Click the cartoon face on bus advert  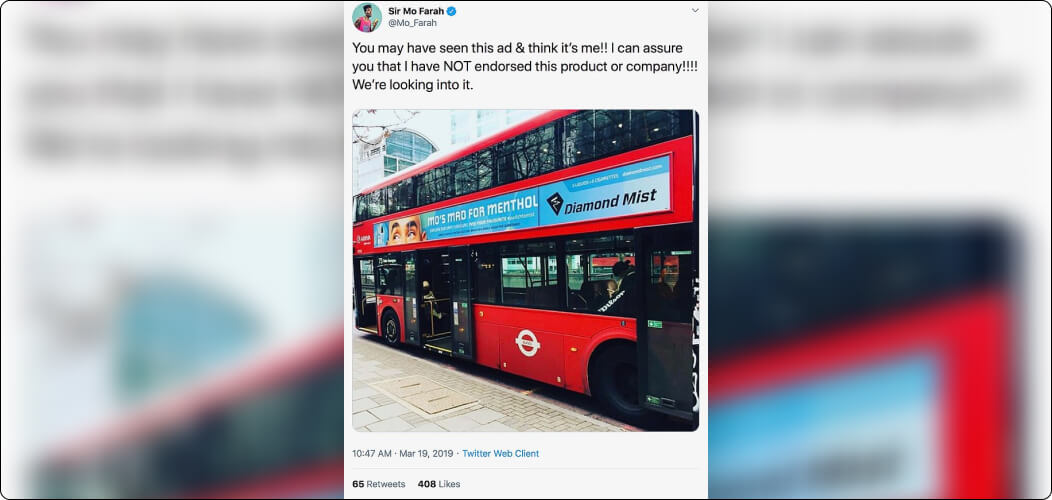point(406,230)
